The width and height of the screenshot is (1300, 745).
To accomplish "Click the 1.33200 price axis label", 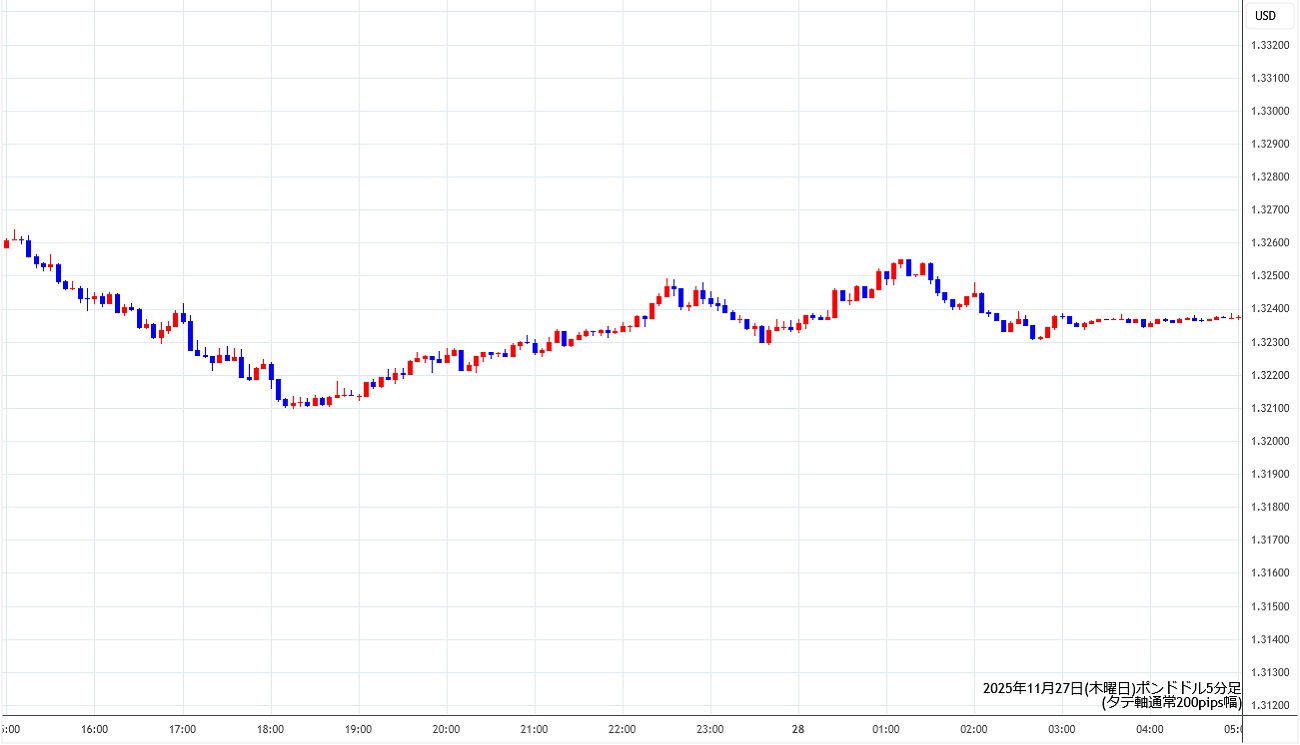I will point(1270,45).
